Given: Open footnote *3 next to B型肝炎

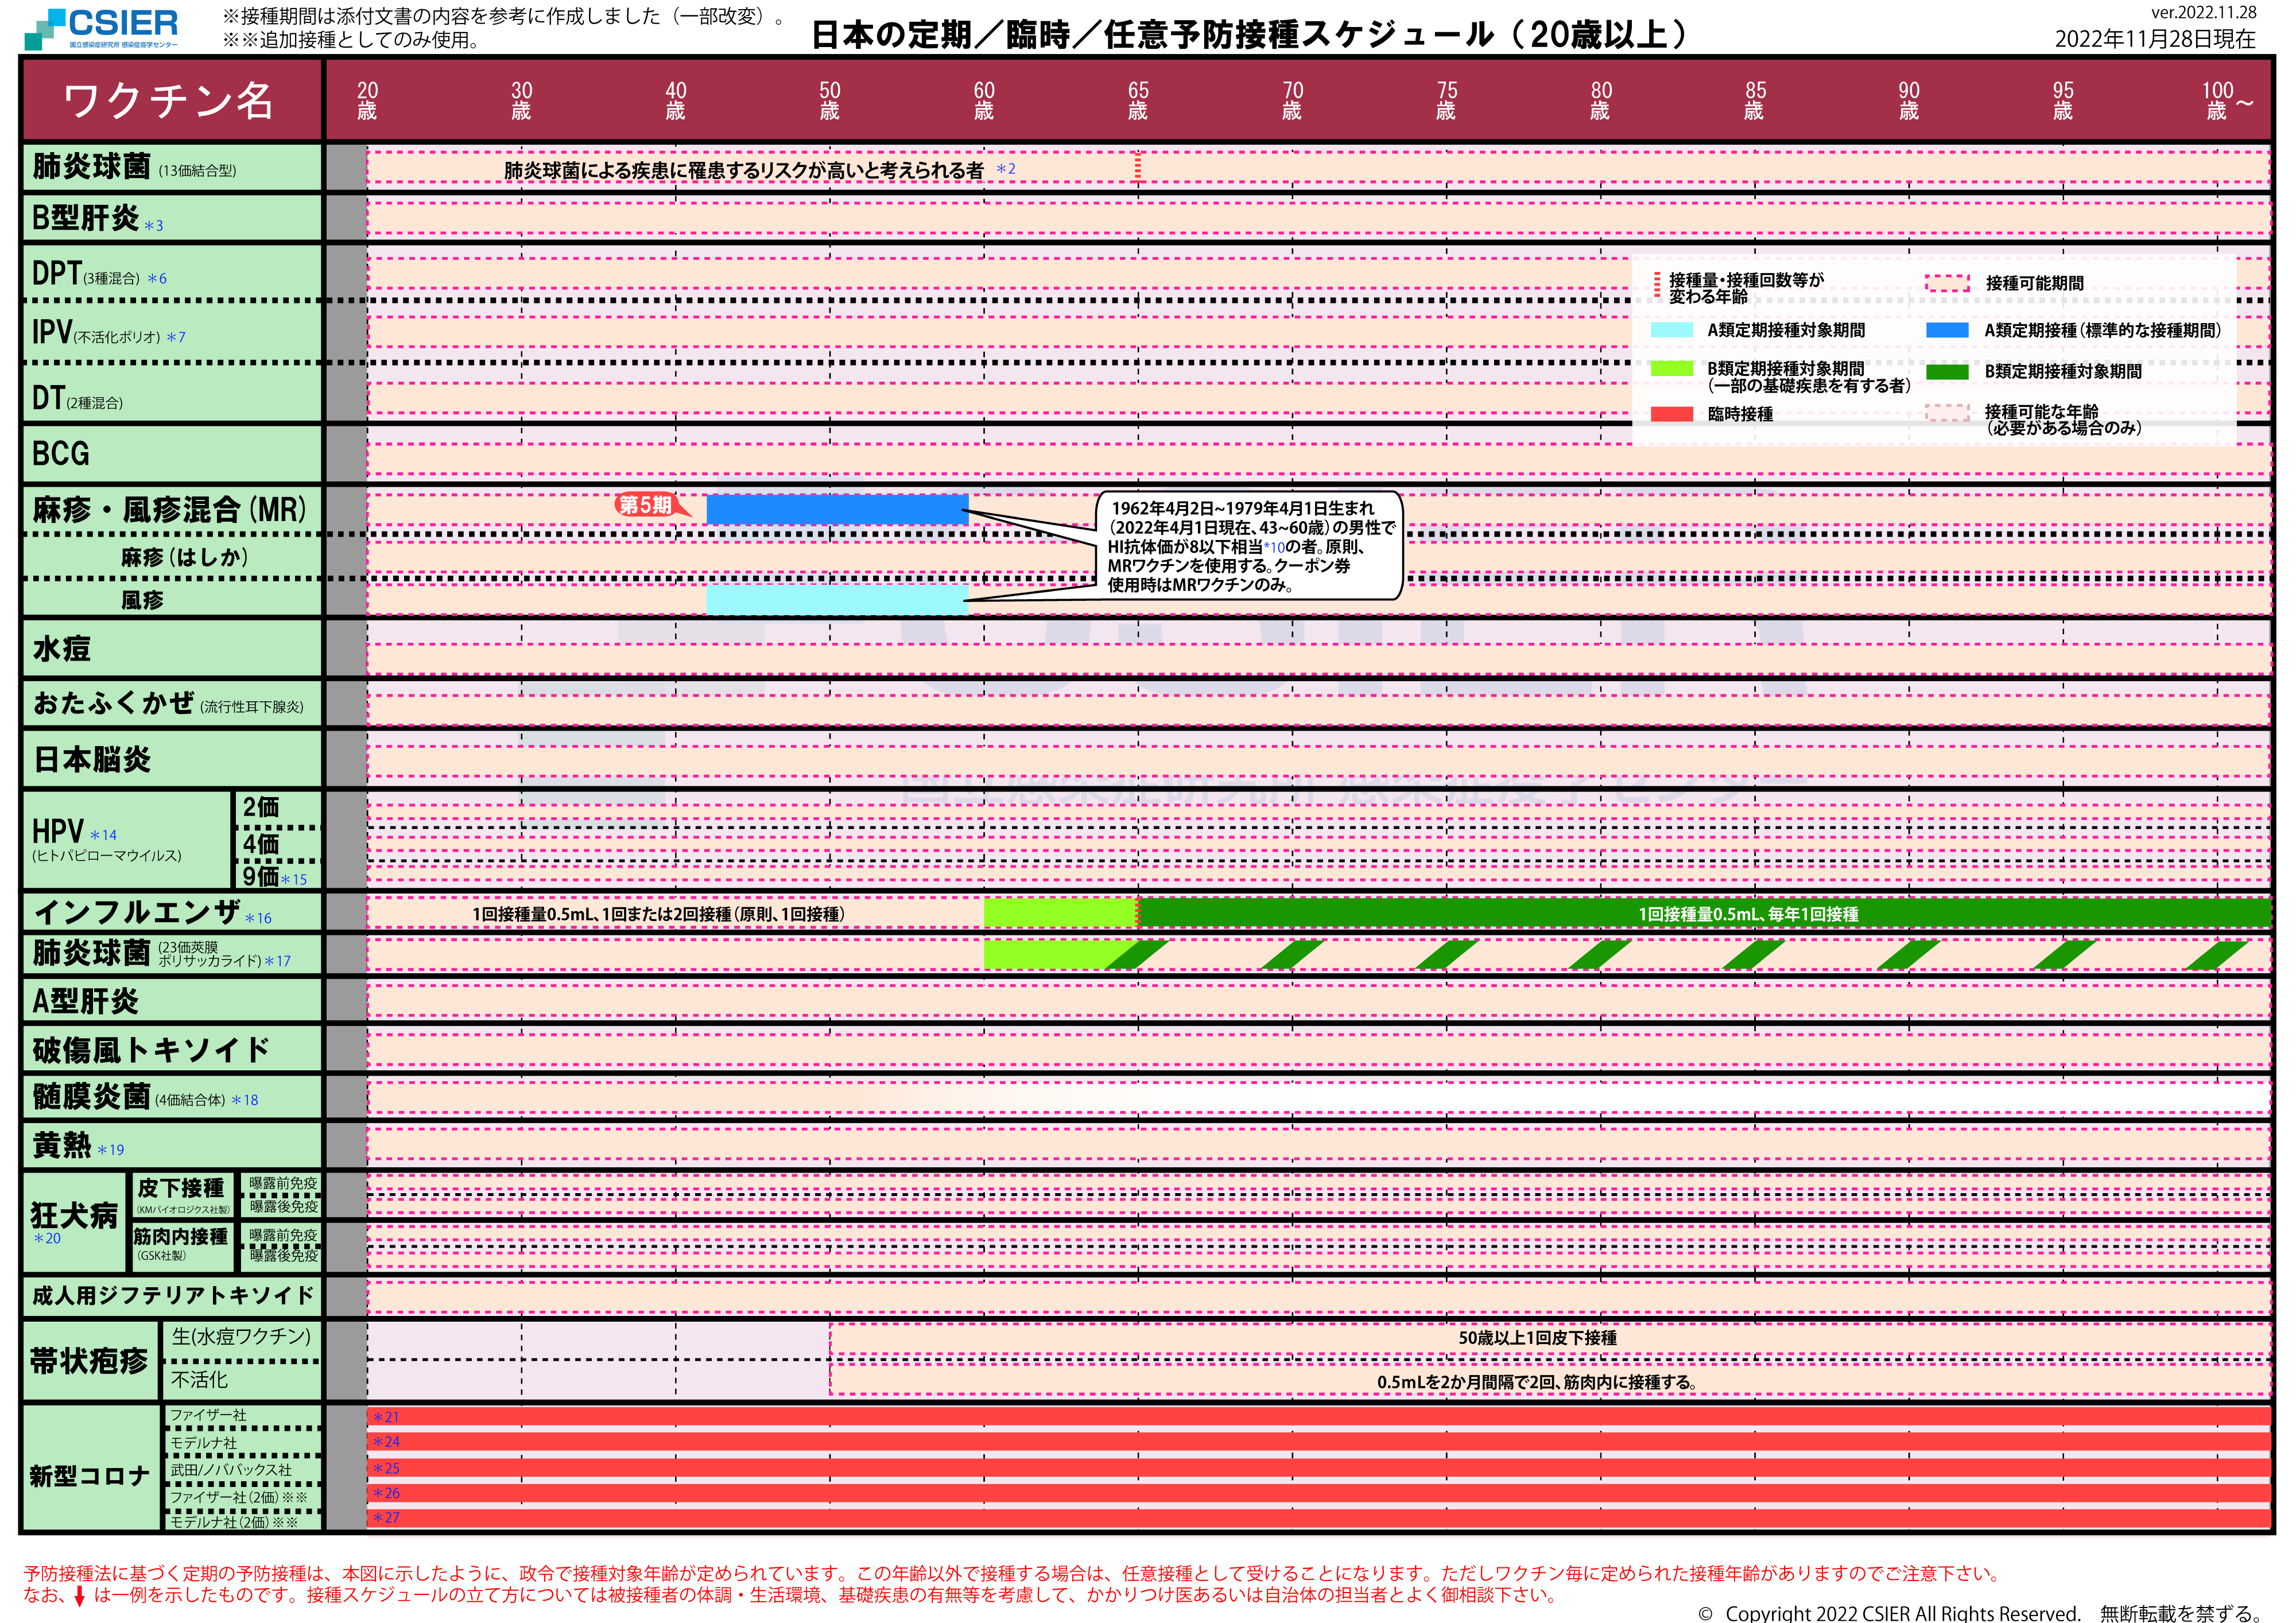Looking at the screenshot, I should point(153,226).
